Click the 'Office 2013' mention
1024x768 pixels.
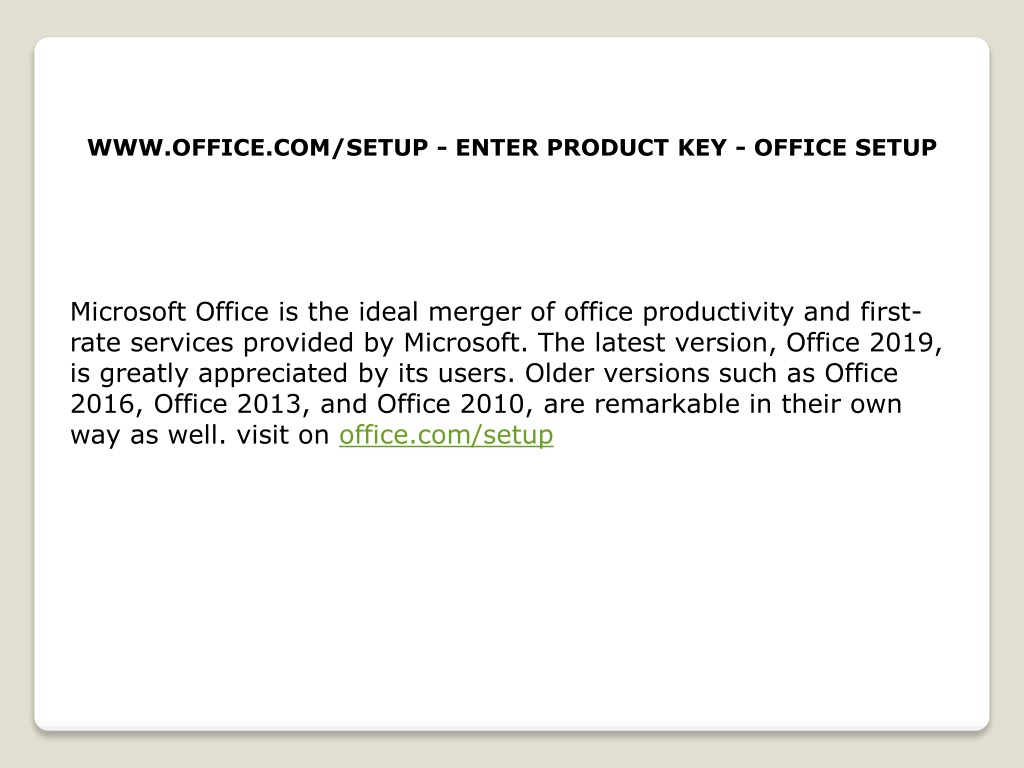227,404
